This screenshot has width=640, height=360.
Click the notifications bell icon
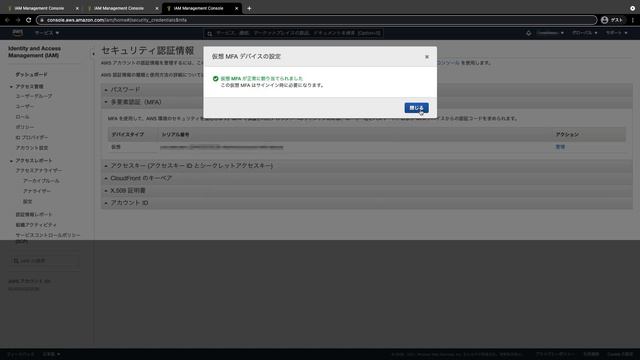[x=529, y=33]
